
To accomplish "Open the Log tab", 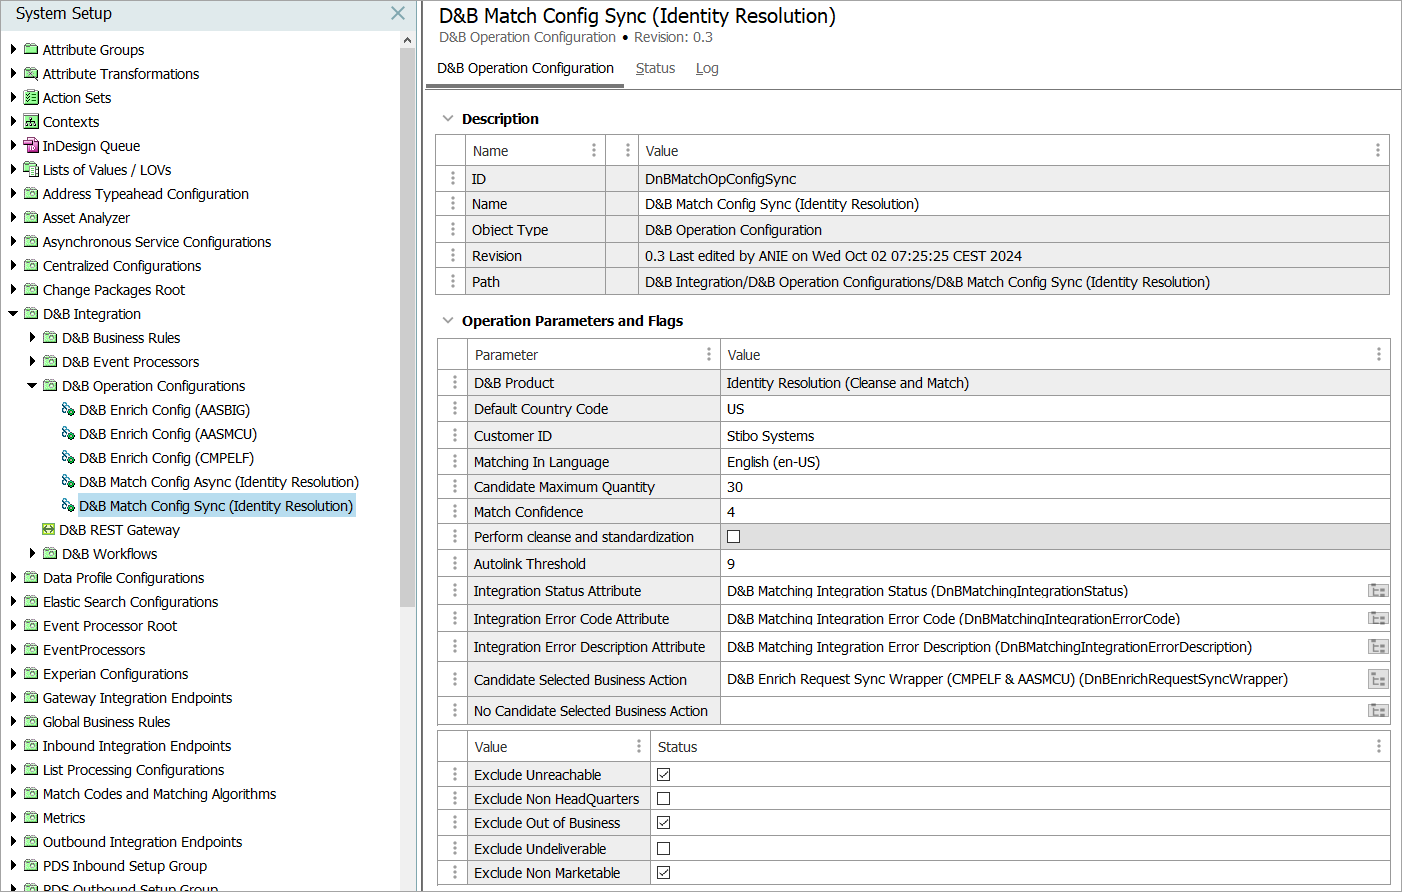I will pyautogui.click(x=707, y=68).
